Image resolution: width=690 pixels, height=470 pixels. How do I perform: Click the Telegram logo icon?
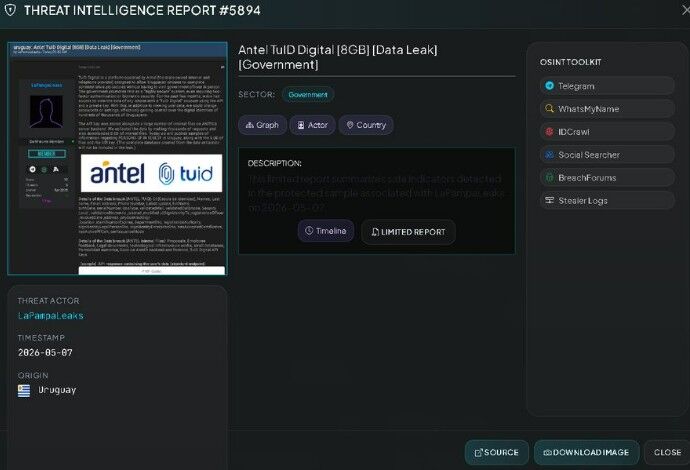point(549,85)
